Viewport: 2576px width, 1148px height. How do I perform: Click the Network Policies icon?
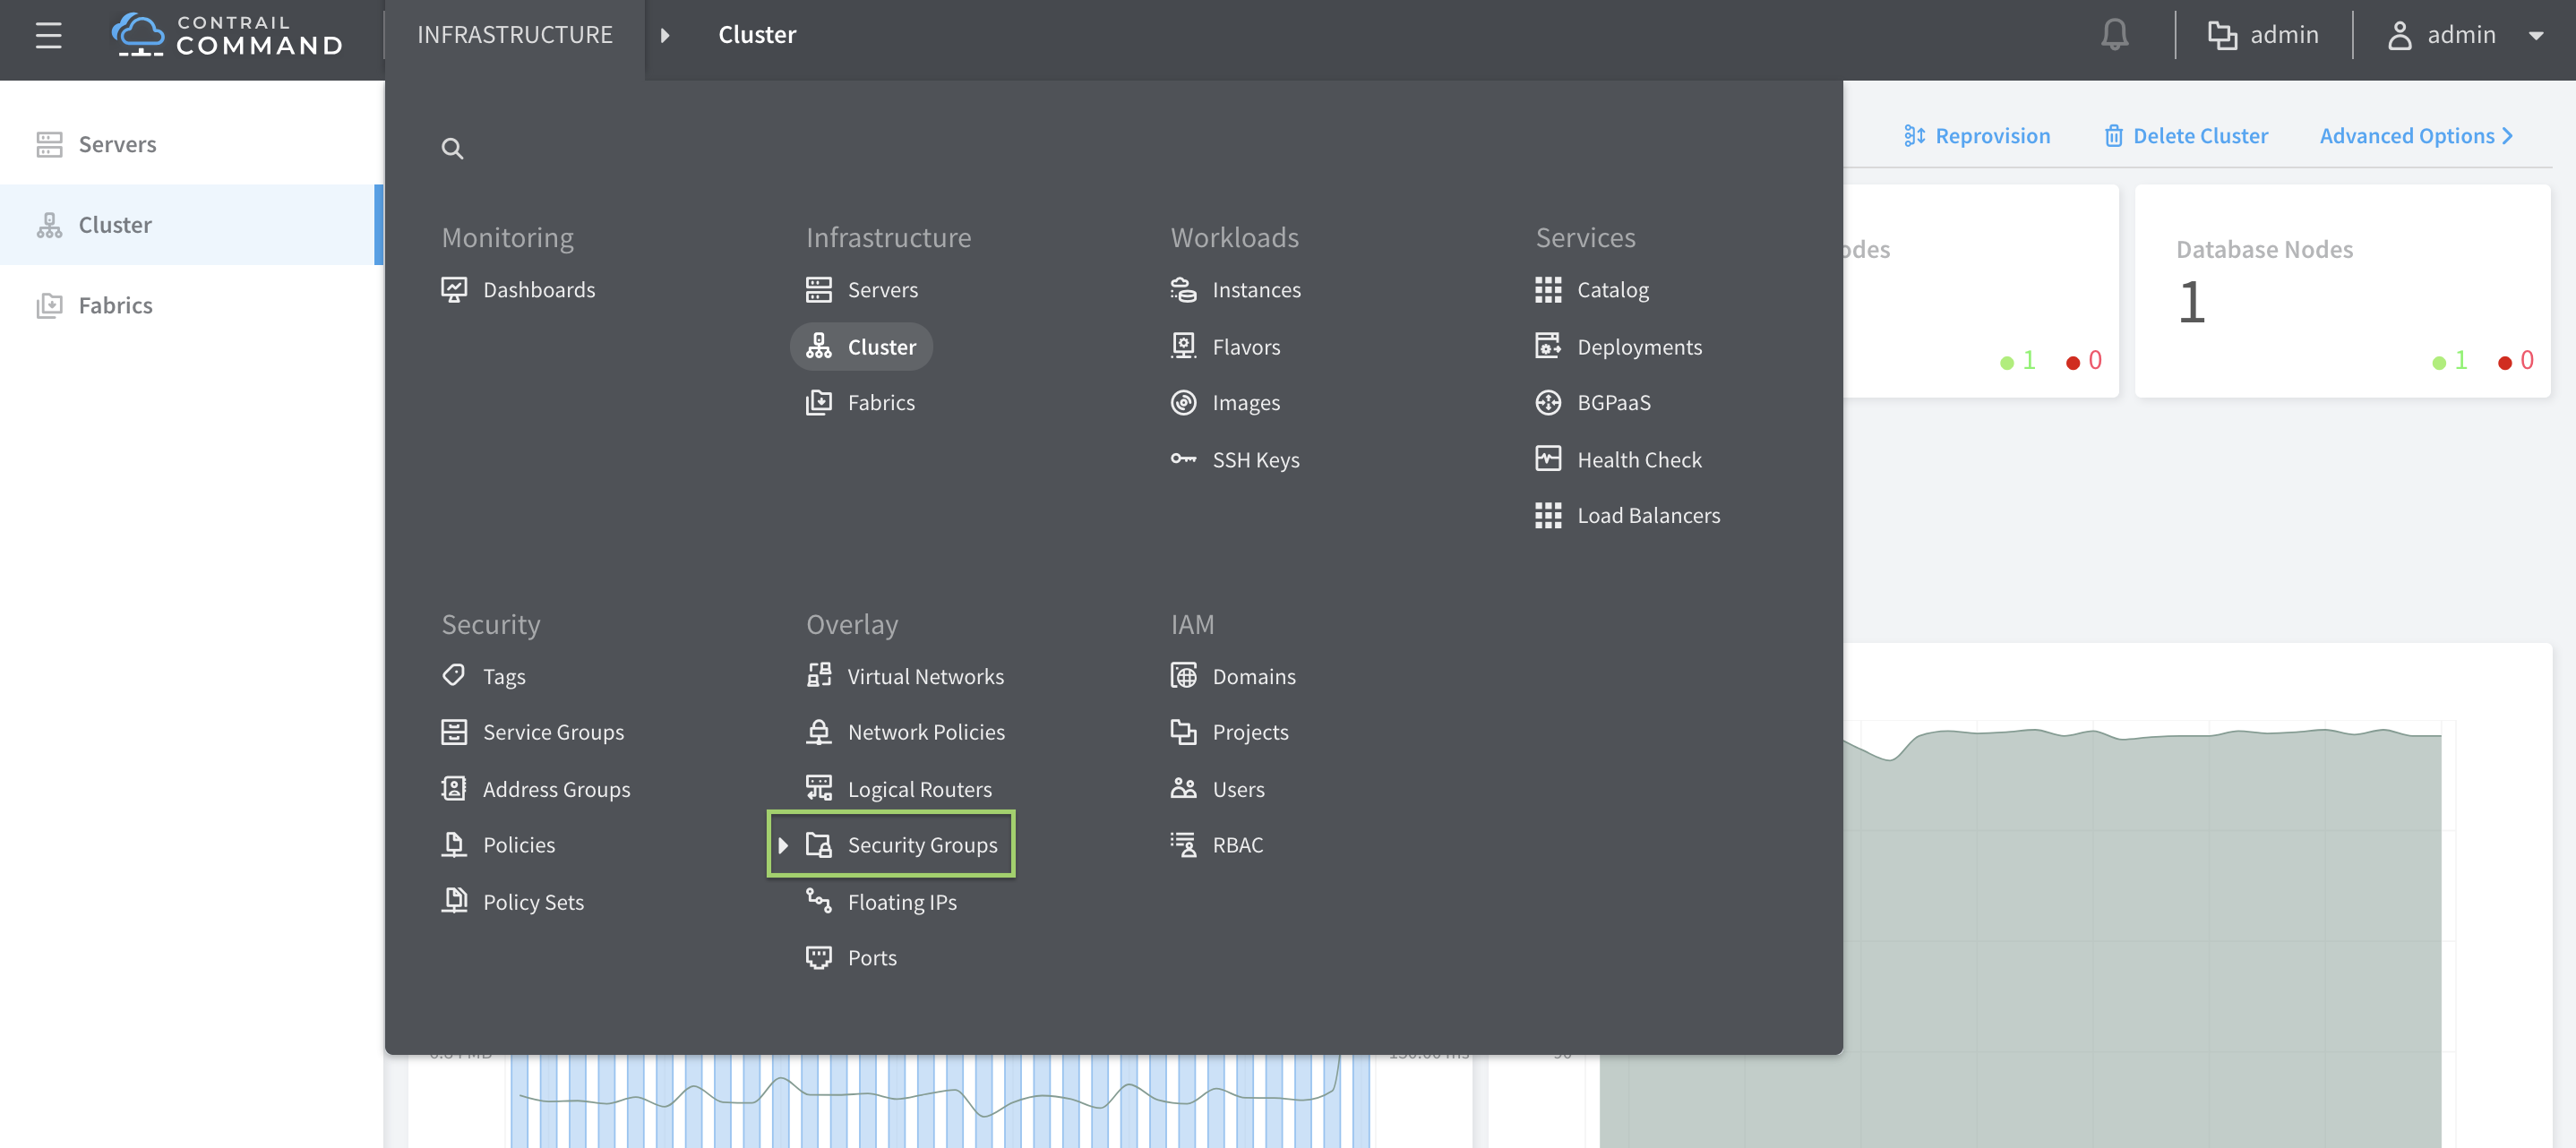[819, 732]
